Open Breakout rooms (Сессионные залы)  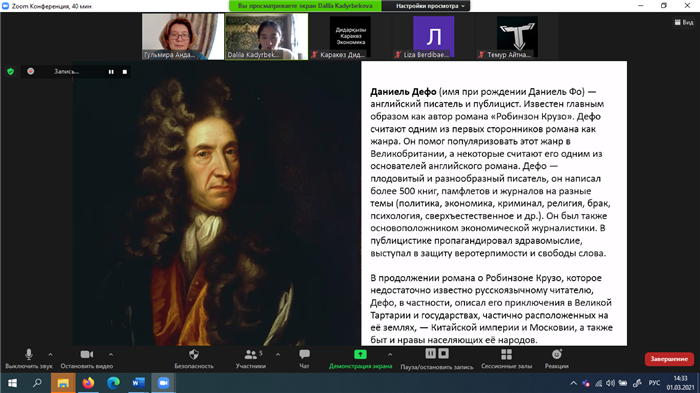(x=506, y=359)
